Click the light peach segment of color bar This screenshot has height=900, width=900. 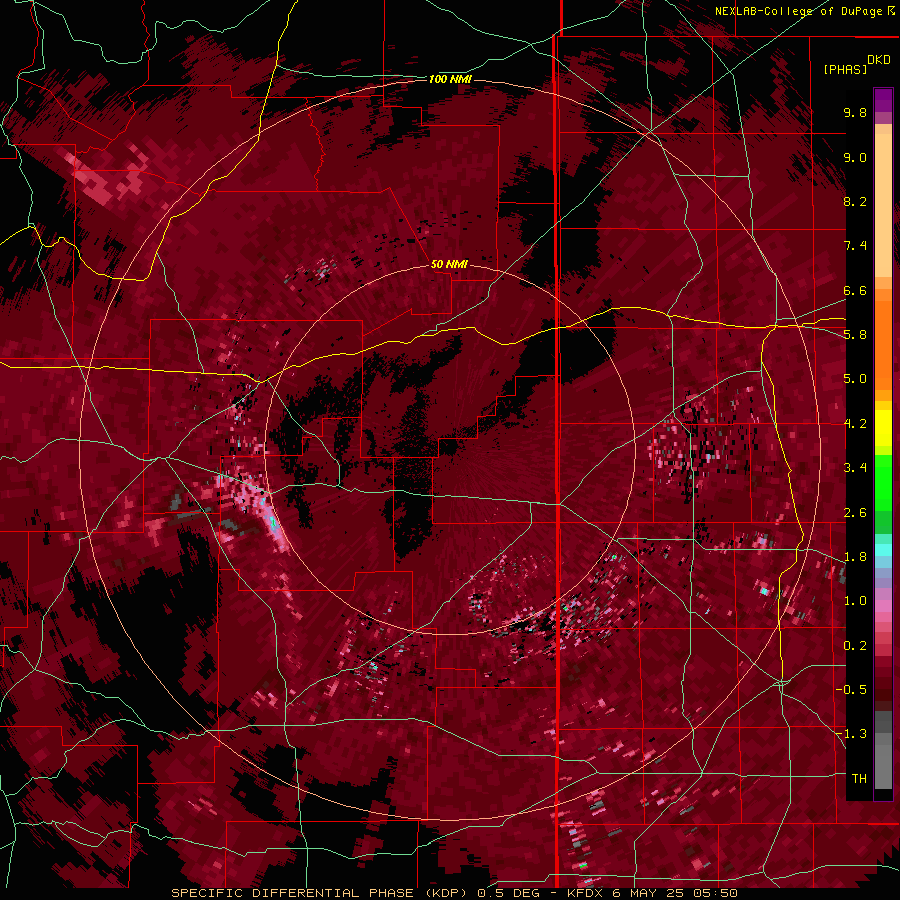883,207
